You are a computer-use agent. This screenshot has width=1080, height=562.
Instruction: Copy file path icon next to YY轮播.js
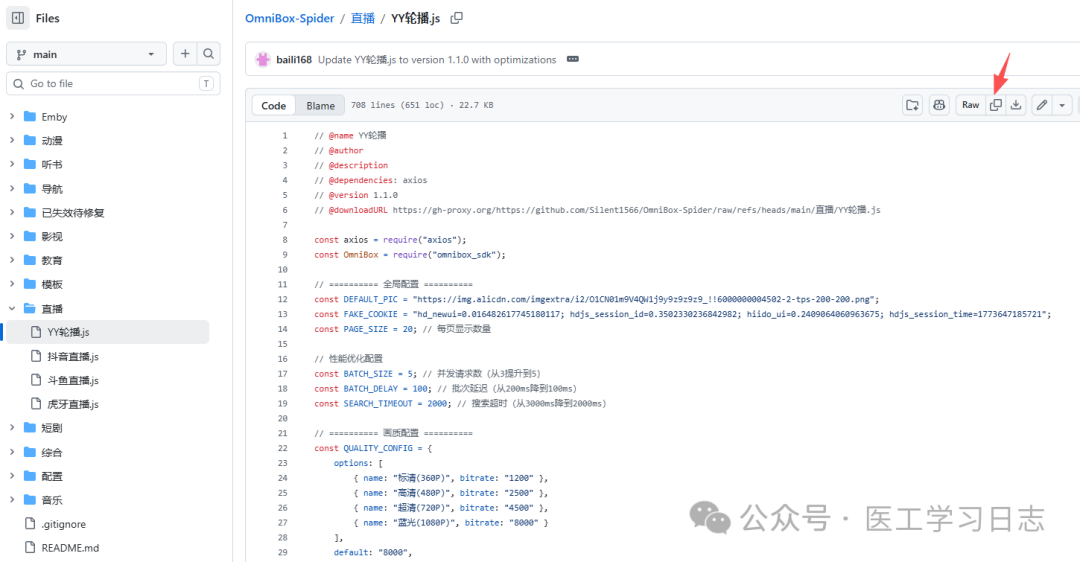[457, 18]
